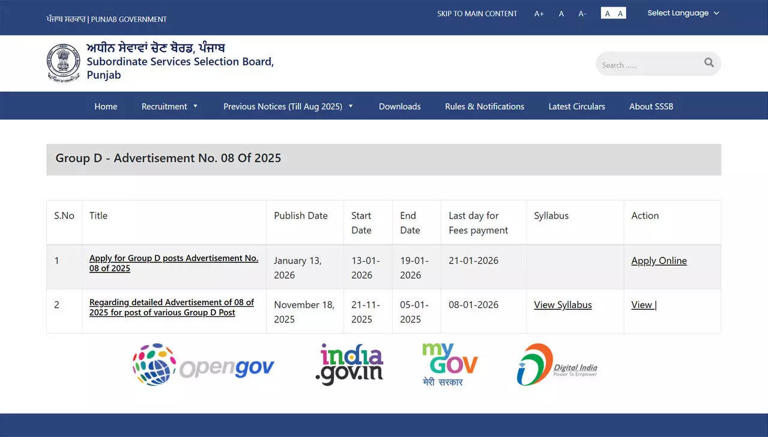Click the Apply Online link
The image size is (768, 437).
pyautogui.click(x=658, y=261)
